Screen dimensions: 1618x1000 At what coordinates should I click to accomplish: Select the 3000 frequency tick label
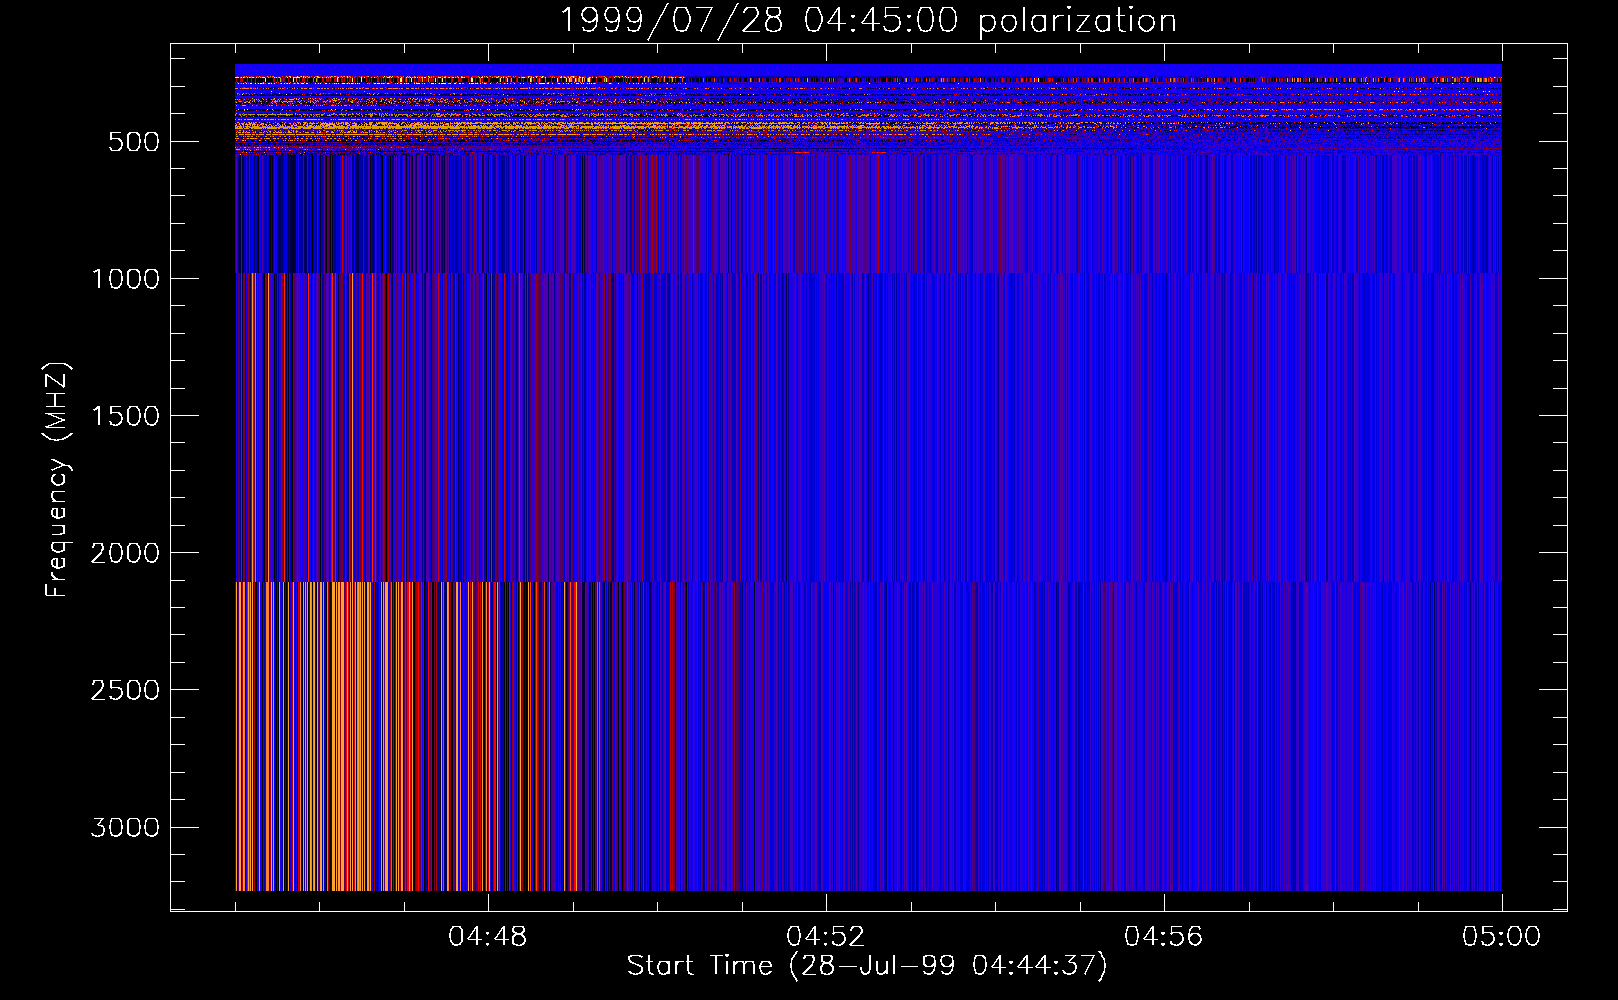point(125,828)
